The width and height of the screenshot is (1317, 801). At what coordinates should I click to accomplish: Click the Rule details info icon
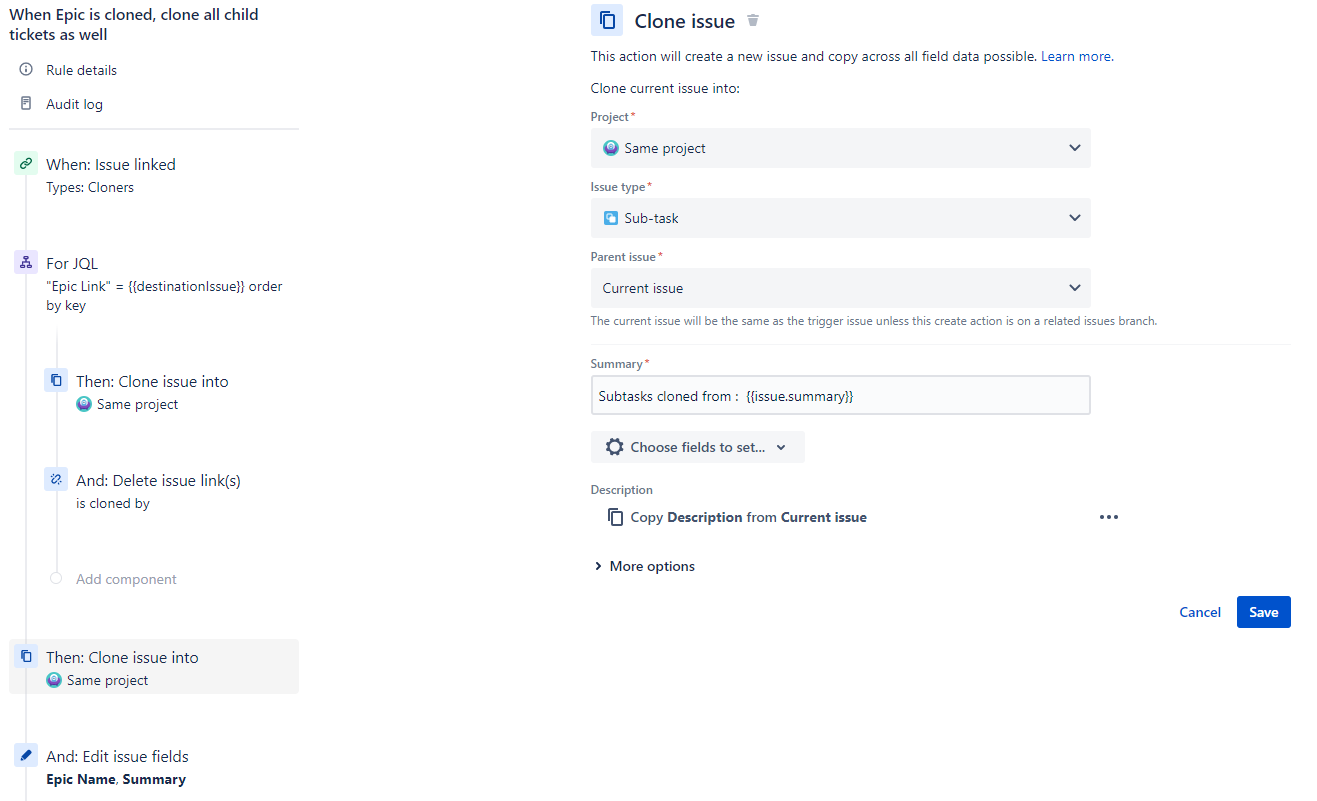click(26, 70)
